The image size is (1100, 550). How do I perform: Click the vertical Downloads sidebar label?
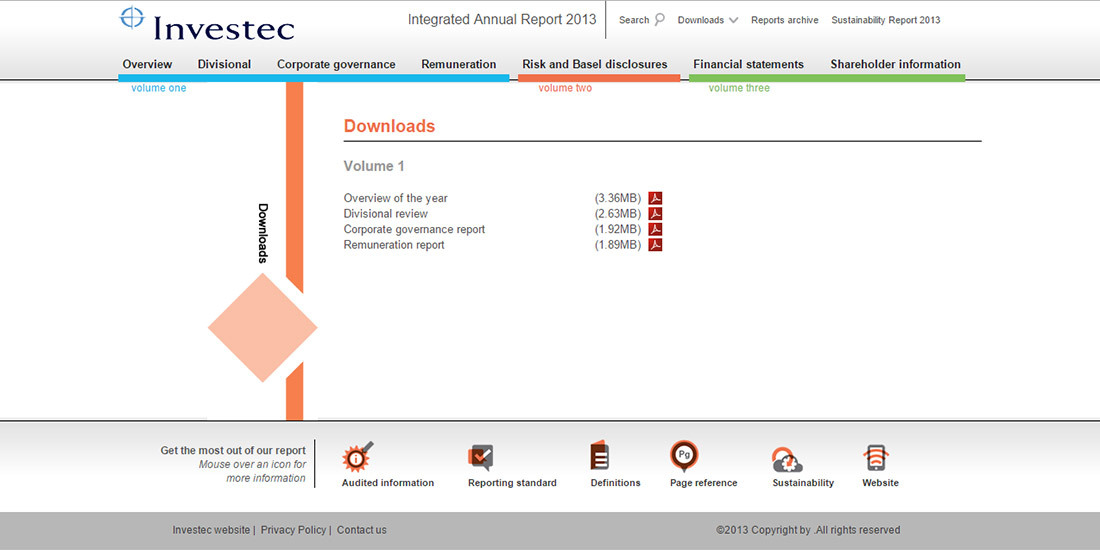coord(263,234)
